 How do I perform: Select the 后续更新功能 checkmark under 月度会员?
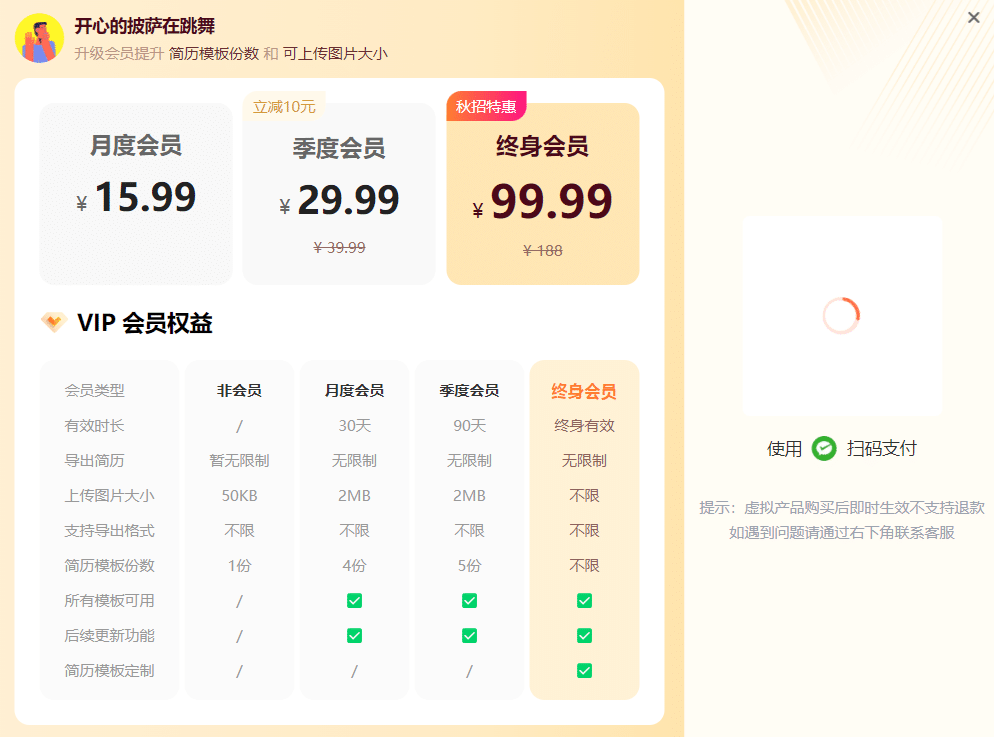click(x=354, y=635)
